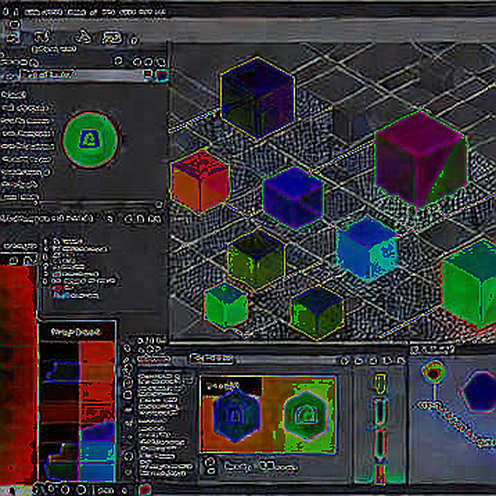The height and width of the screenshot is (496, 496).
Task: Click the dark blue hexagon in bottom-right panel
Action: click(x=479, y=392)
